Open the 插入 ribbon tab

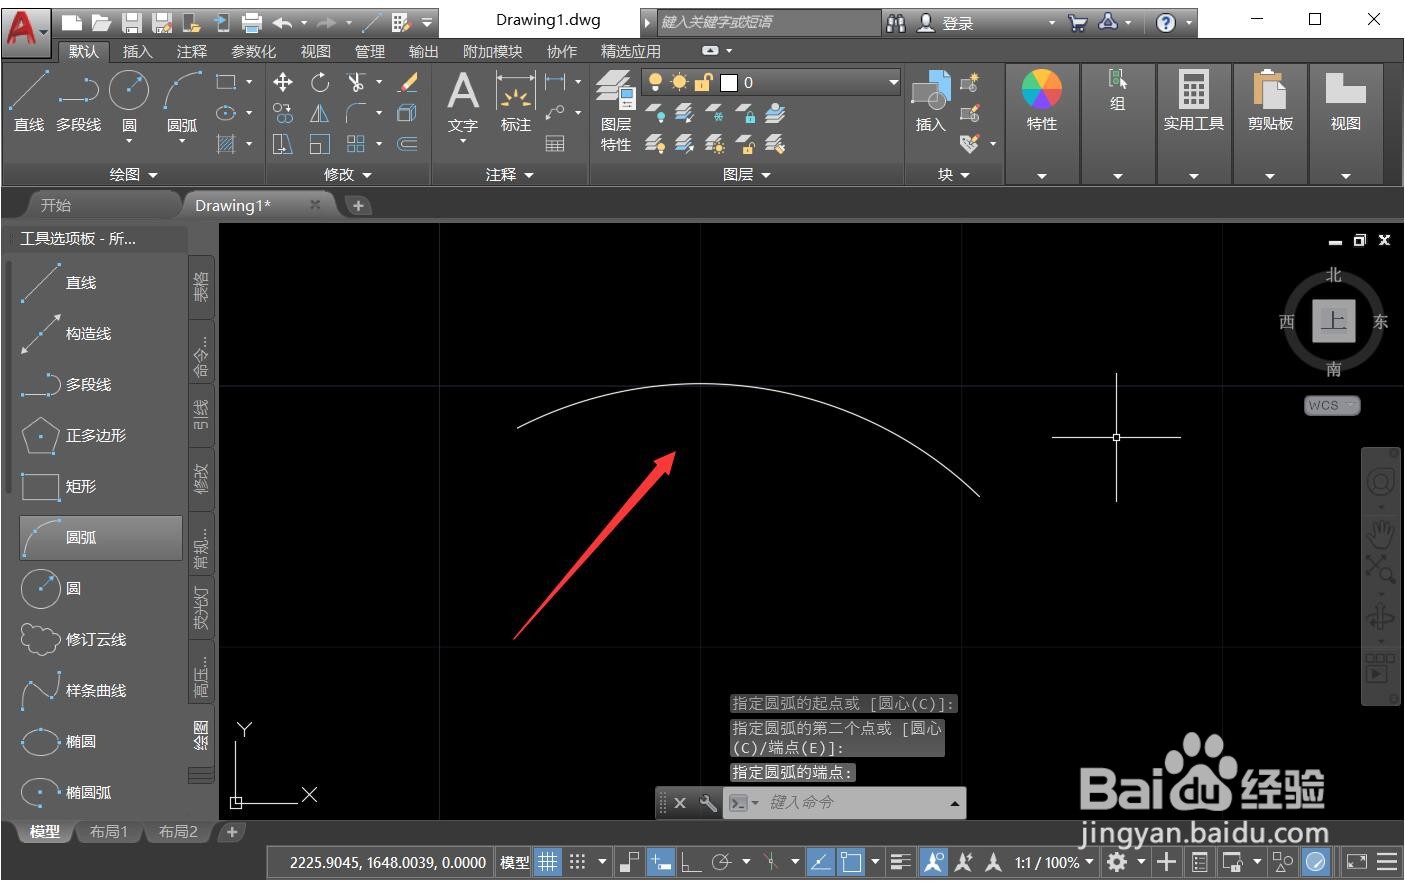click(137, 51)
